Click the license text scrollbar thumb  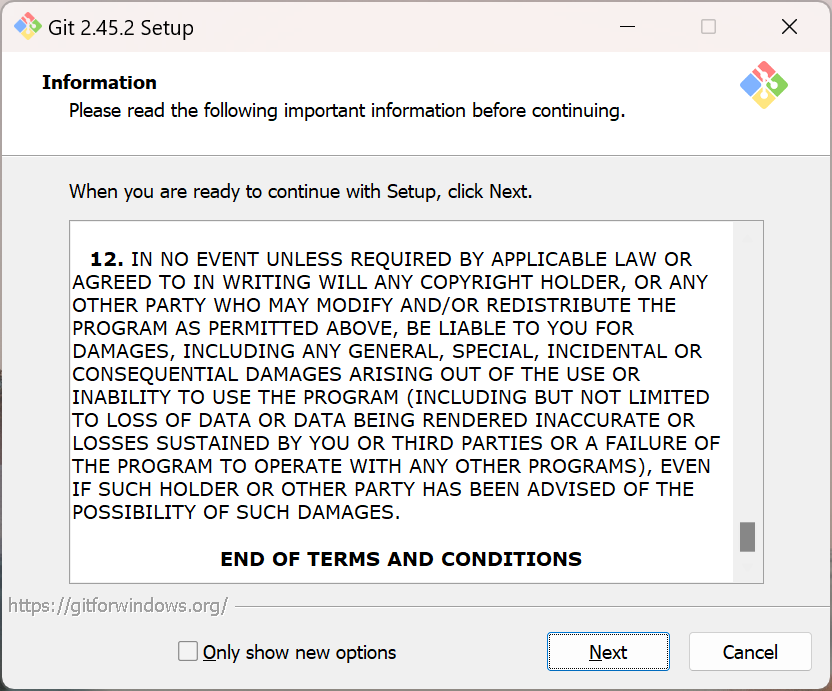click(747, 536)
